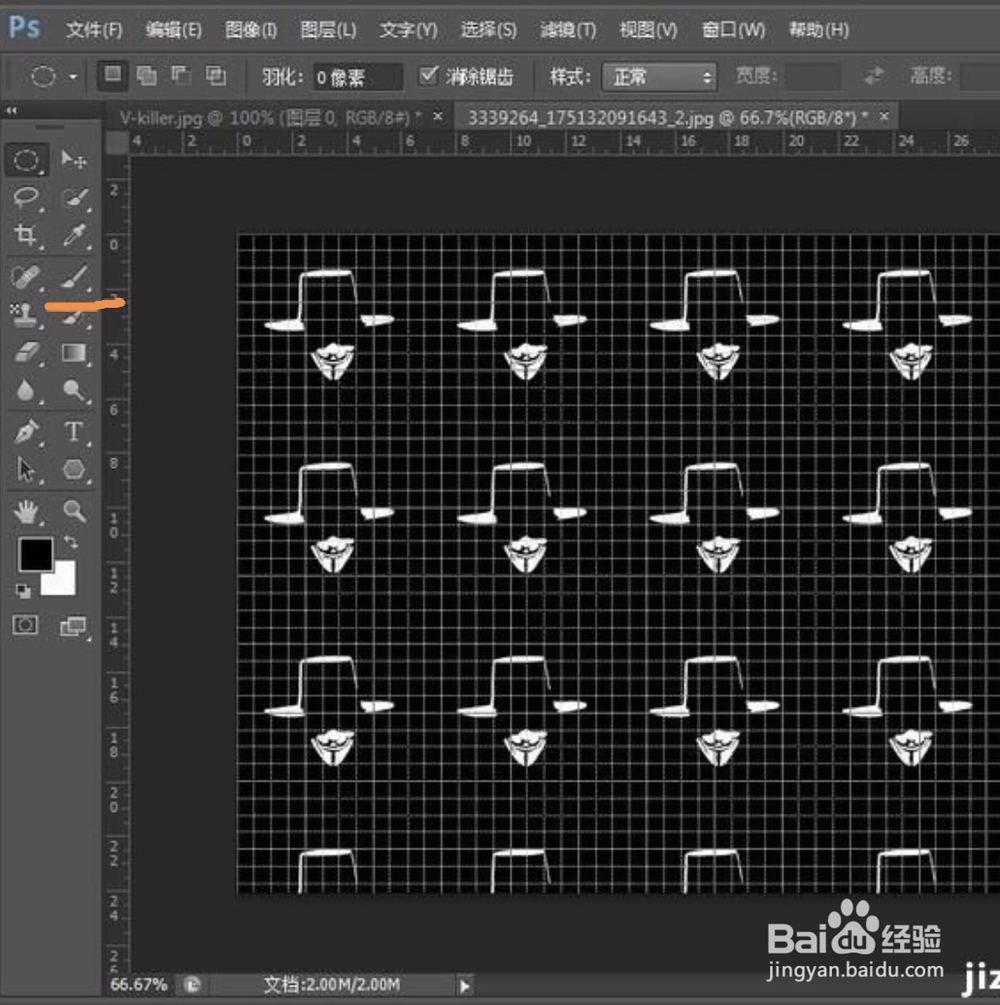Viewport: 1000px width, 1005px height.
Task: Select the Spot Healing Brush tool
Action: tap(26, 277)
